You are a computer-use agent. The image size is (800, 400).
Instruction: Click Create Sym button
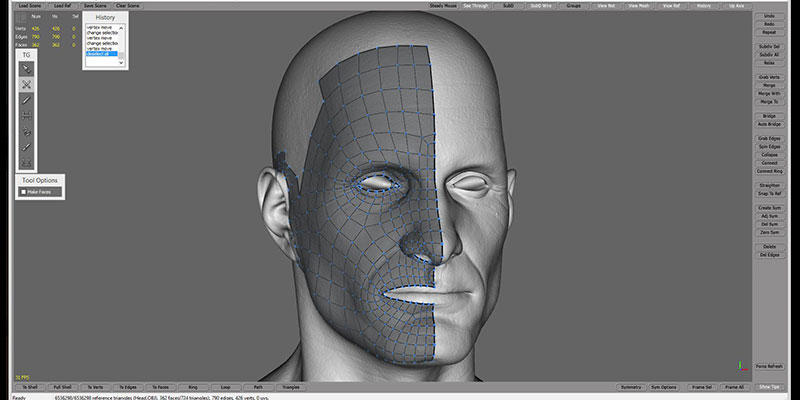(769, 208)
